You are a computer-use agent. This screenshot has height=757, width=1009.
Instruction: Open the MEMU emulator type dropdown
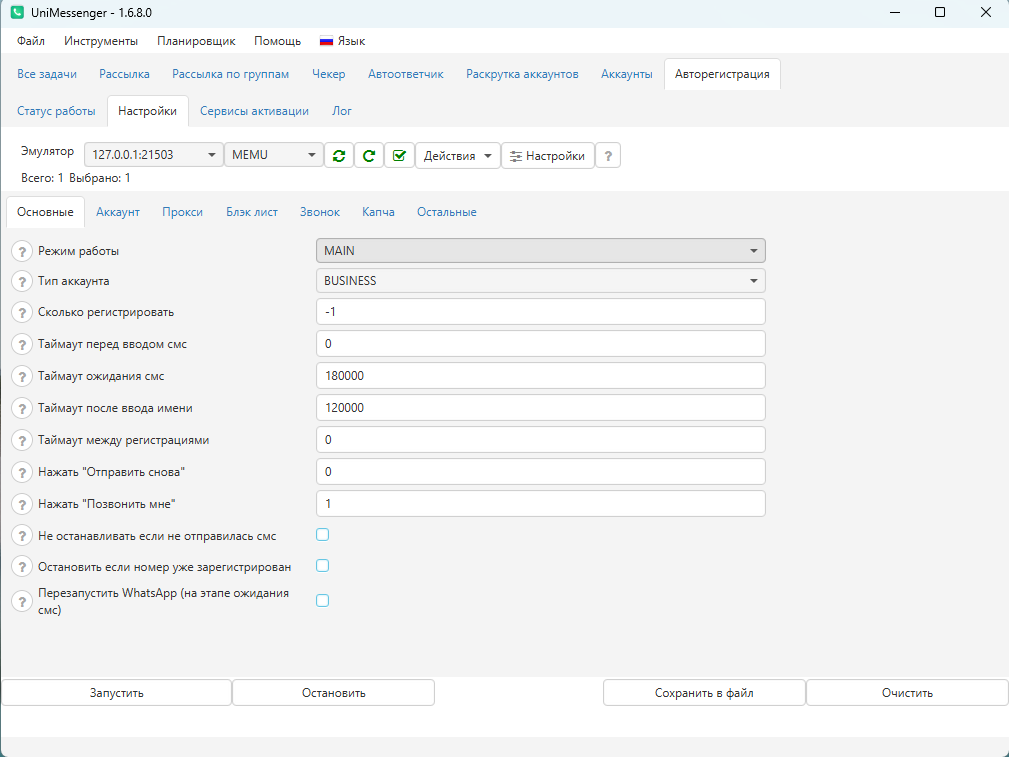[273, 154]
